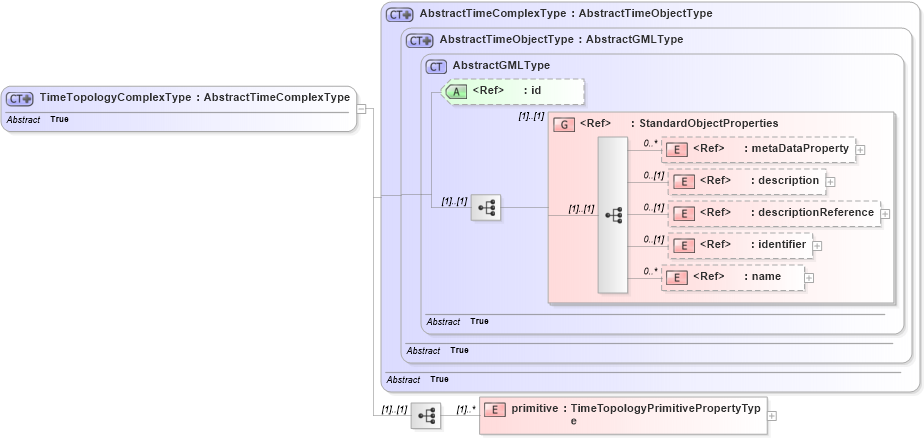Click the CT icon of AbstractTimeObjectType
This screenshot has height=438, width=924.
(420, 41)
